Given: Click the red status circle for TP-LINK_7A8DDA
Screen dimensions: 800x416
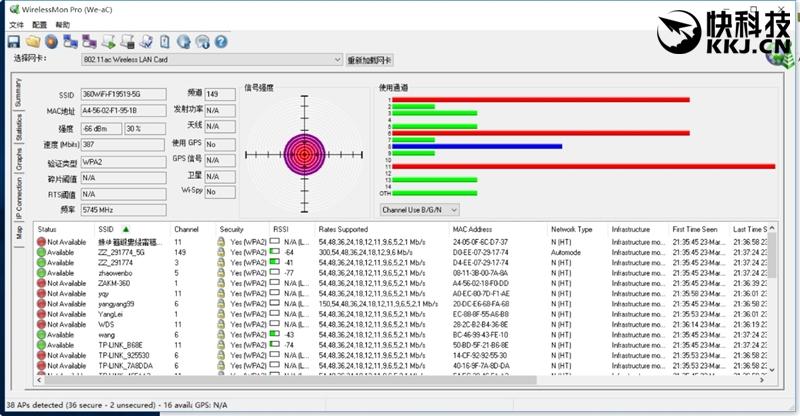Looking at the screenshot, I should click(x=41, y=366).
